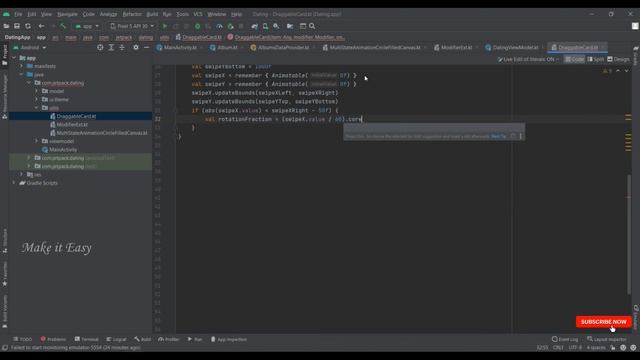The height and width of the screenshot is (360, 640).
Task: Click Collapse All in project panel
Action: (122, 47)
